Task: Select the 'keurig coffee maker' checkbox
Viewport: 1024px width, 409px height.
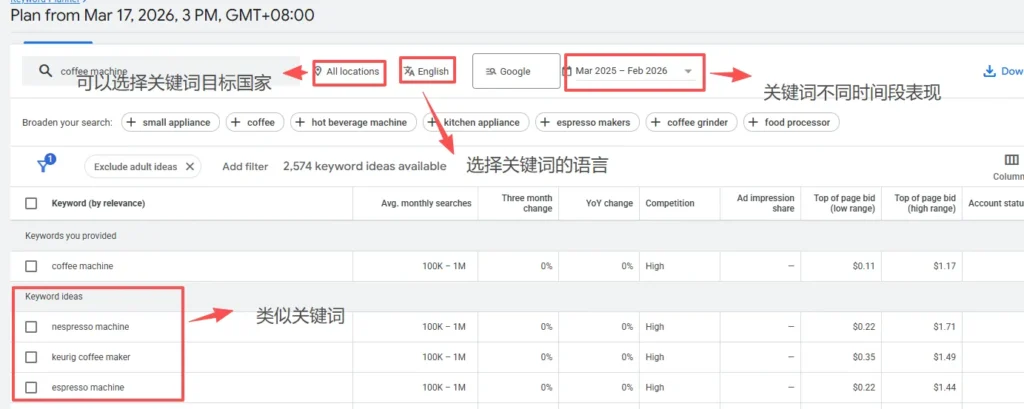Action: click(x=31, y=357)
